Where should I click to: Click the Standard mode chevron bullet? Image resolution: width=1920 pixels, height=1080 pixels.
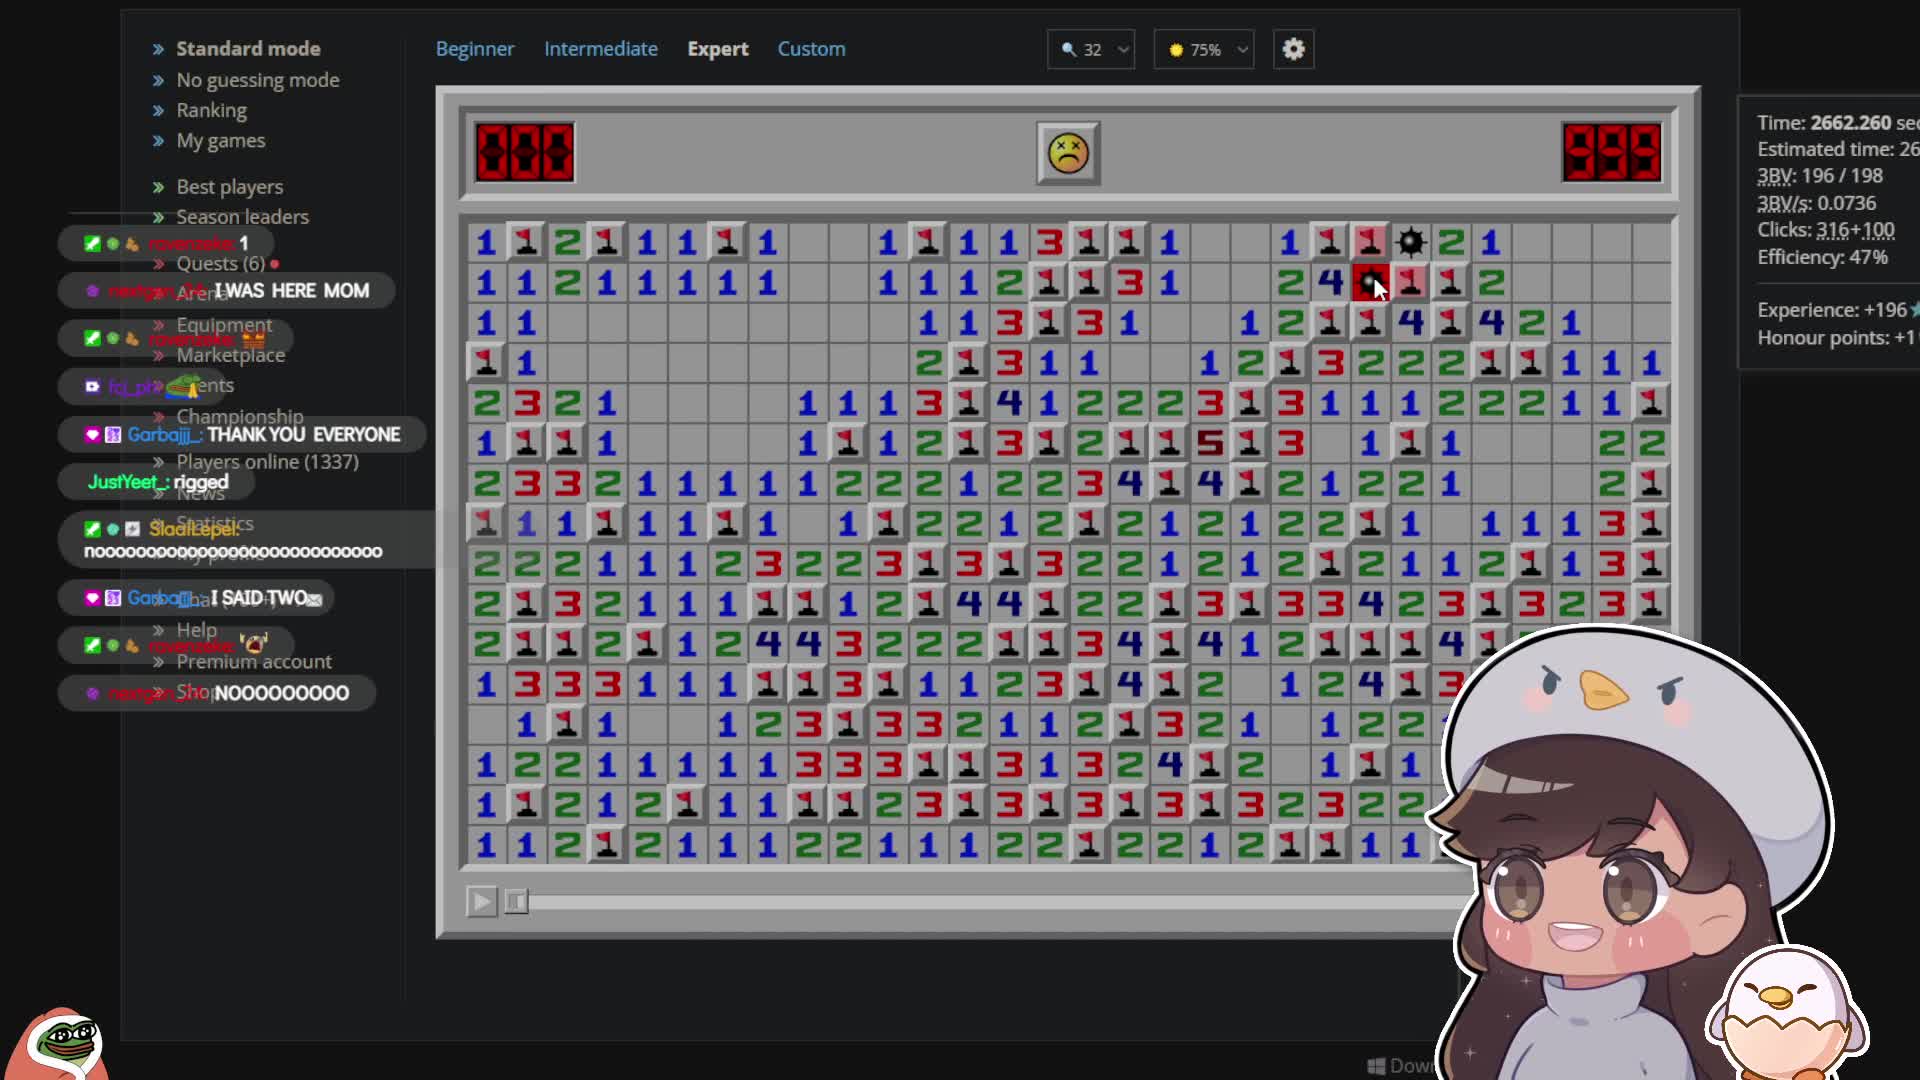(158, 49)
